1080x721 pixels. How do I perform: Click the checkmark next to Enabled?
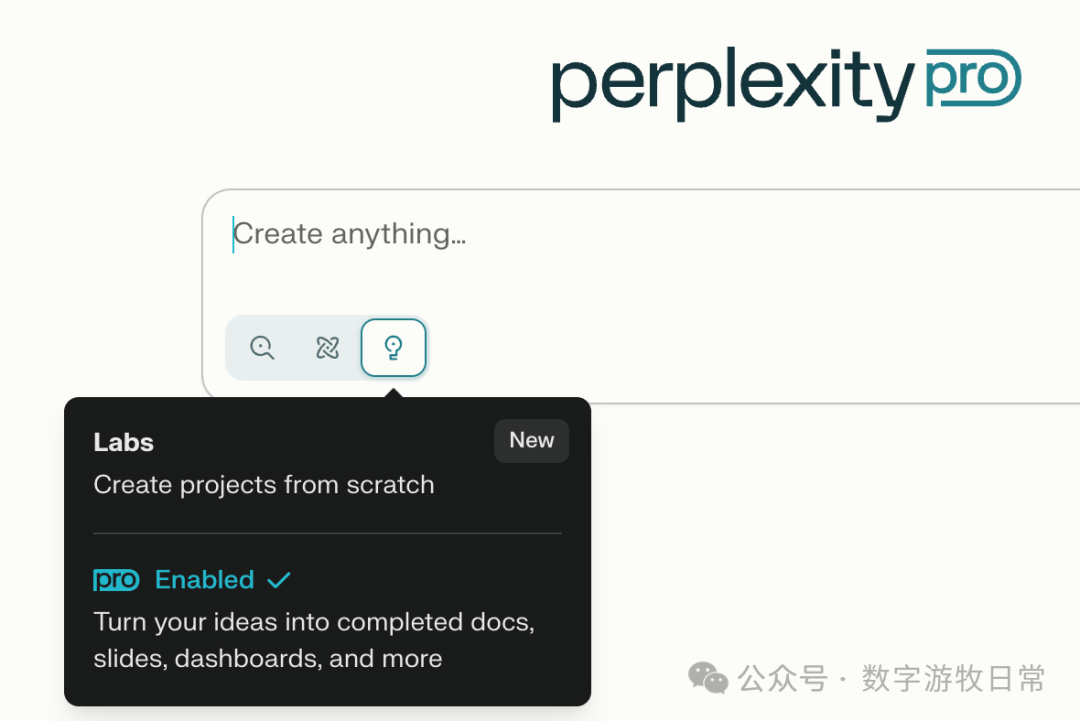point(279,580)
